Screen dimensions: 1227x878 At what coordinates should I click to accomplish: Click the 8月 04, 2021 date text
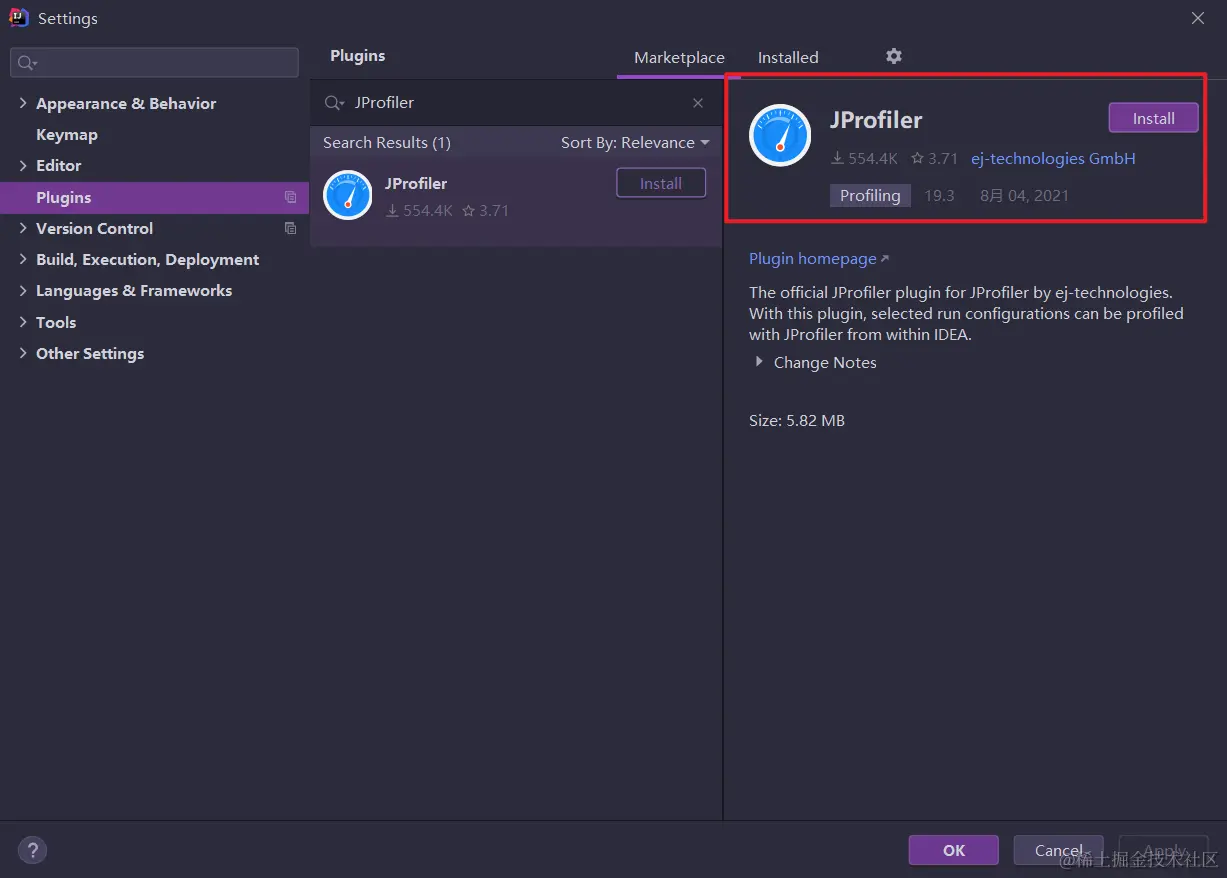coord(1024,195)
